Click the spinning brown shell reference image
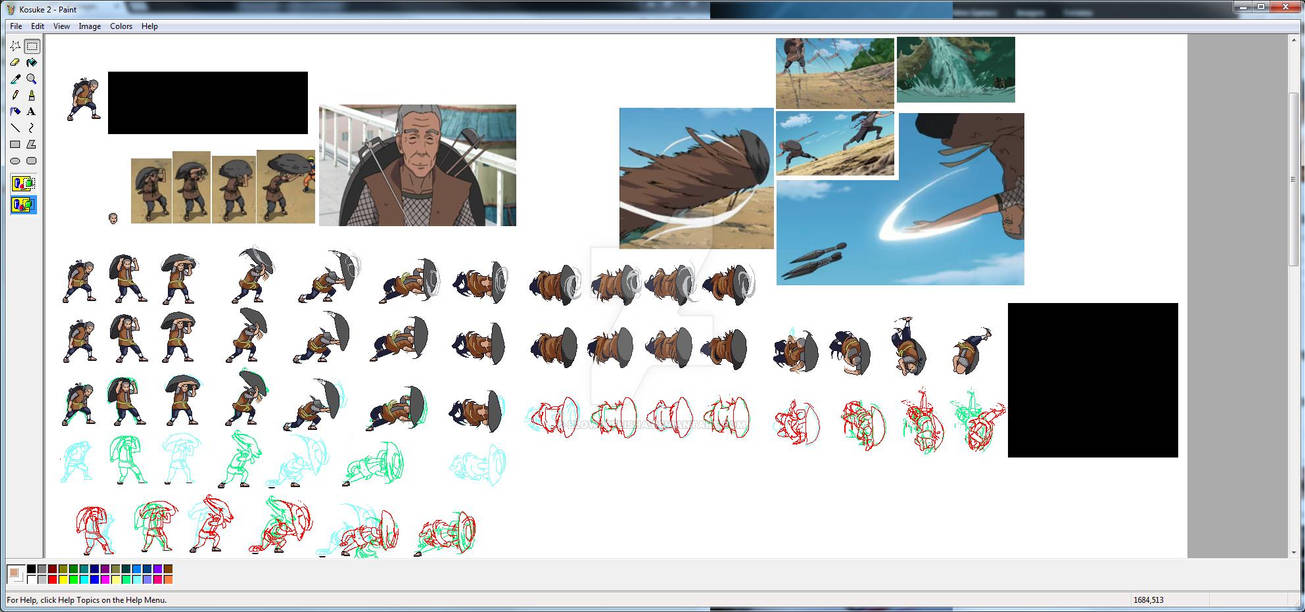This screenshot has height=612, width=1305. coord(696,178)
